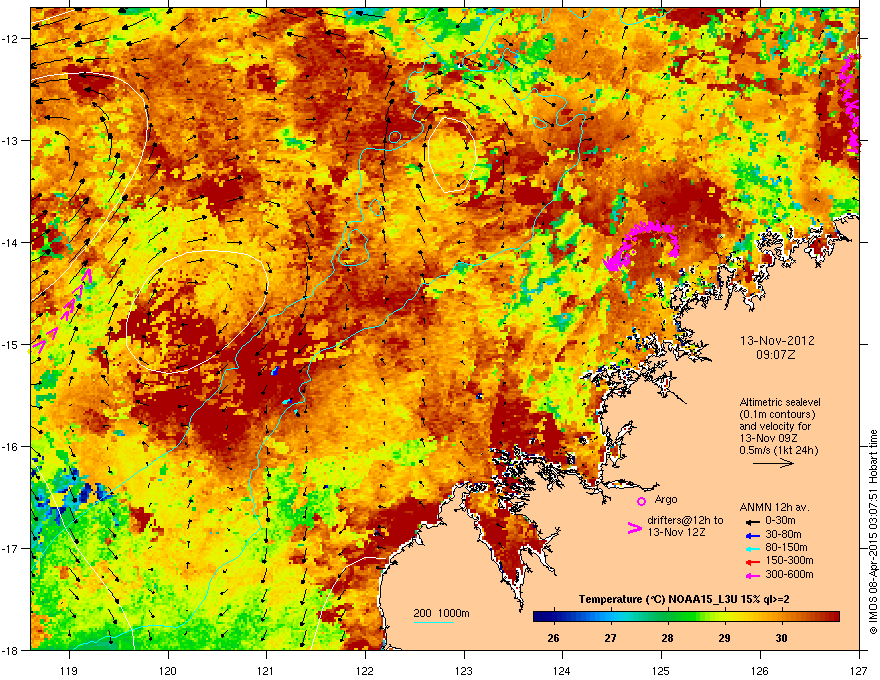This screenshot has height=680, width=880.
Task: Click the time label 09:07Z
Action: click(776, 355)
